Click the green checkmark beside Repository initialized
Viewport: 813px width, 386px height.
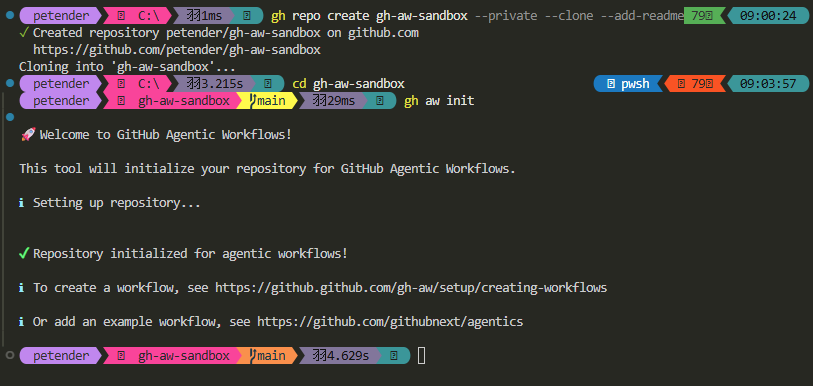(x=24, y=254)
